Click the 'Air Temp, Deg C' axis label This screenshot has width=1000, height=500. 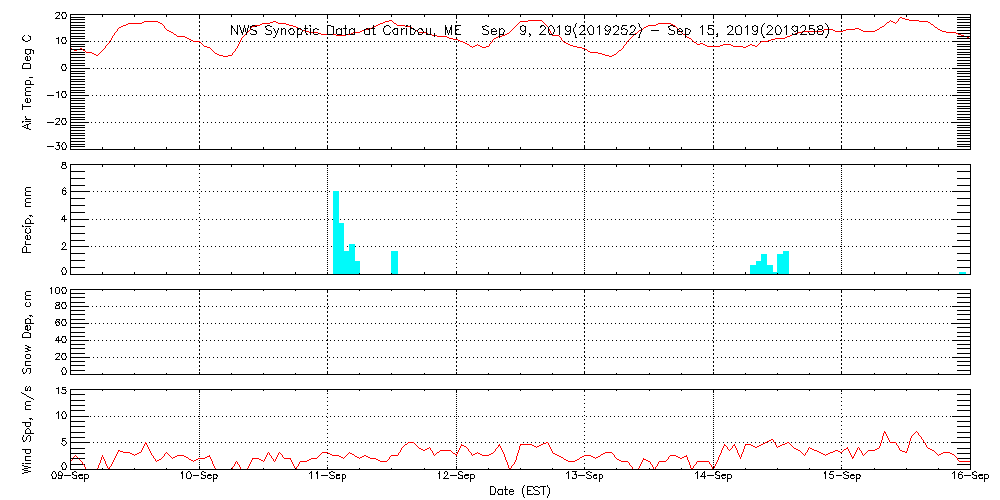(x=27, y=82)
